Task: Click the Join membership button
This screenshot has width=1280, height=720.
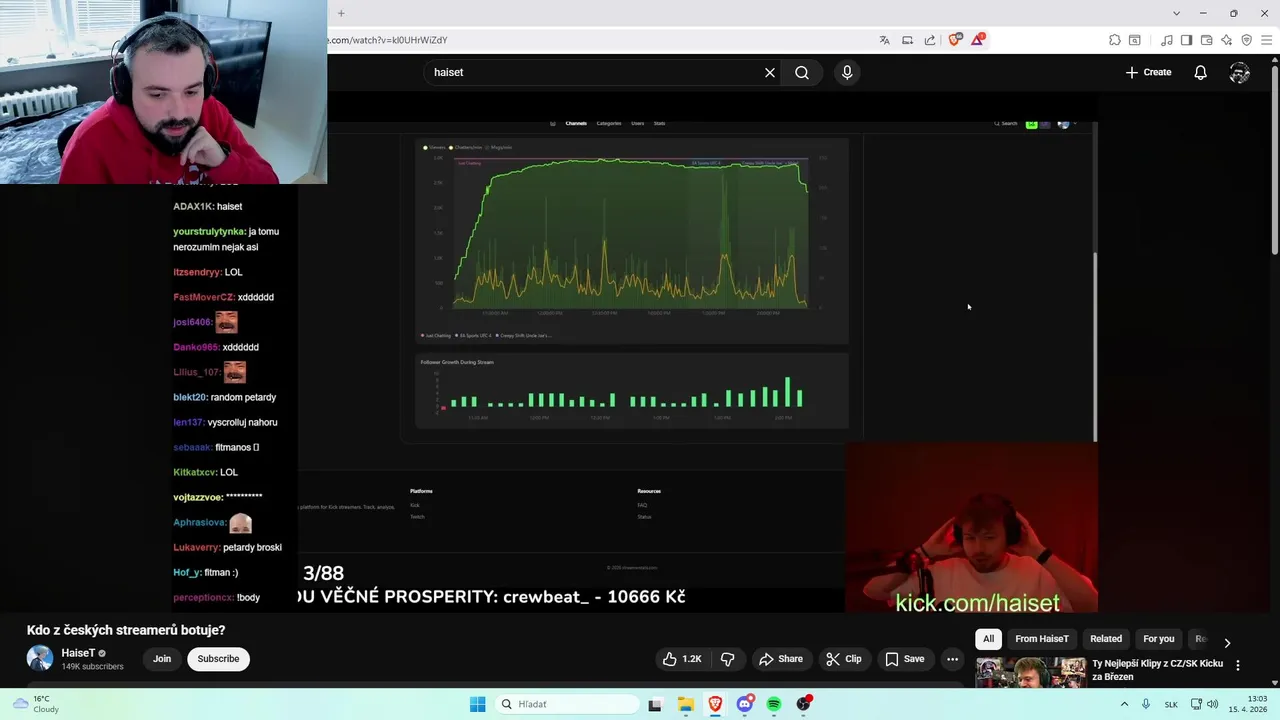Action: pos(162,659)
